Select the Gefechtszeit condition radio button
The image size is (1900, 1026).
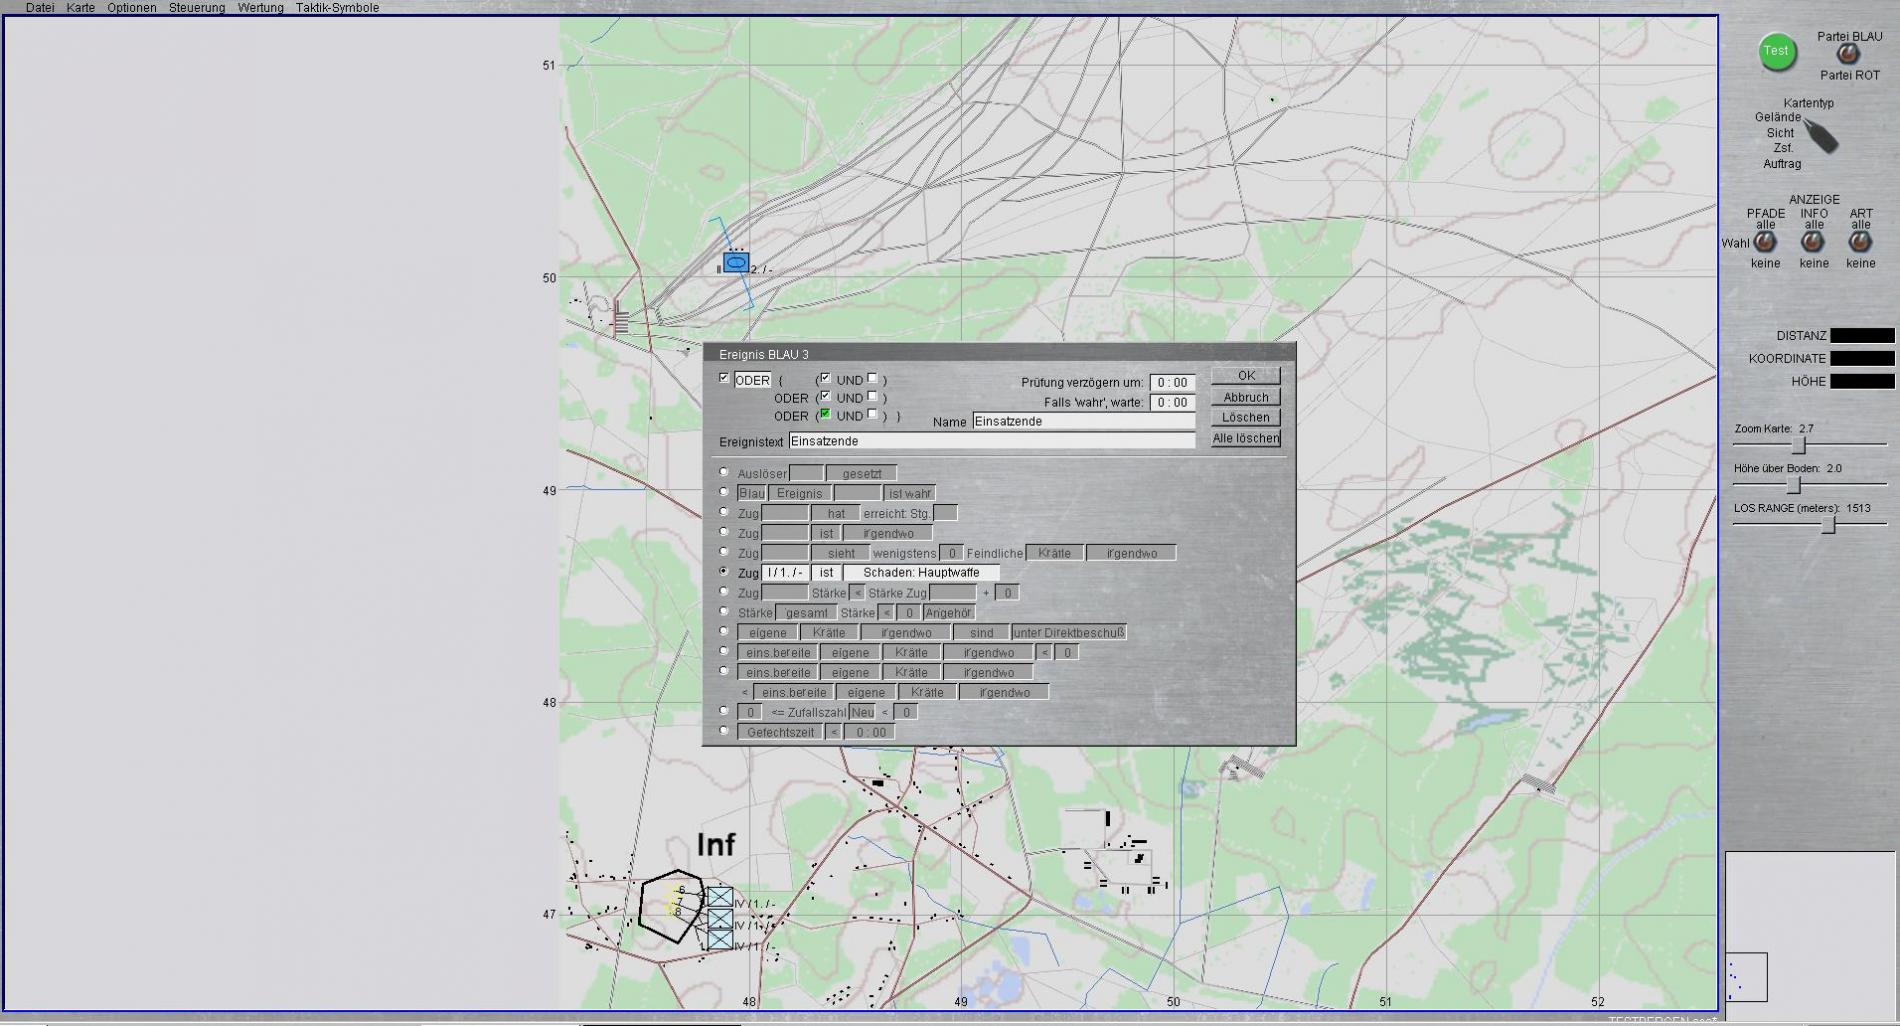click(724, 731)
